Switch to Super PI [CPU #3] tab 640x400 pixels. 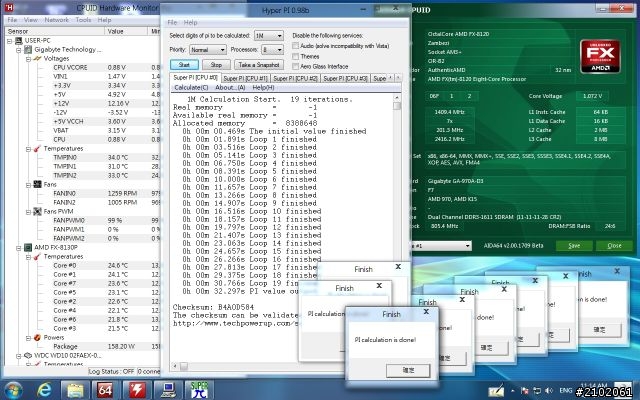click(x=345, y=78)
